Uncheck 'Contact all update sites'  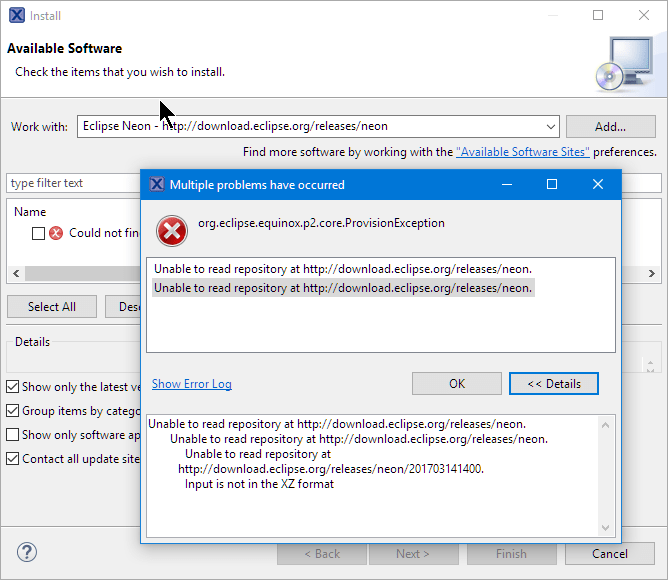pyautogui.click(x=13, y=459)
